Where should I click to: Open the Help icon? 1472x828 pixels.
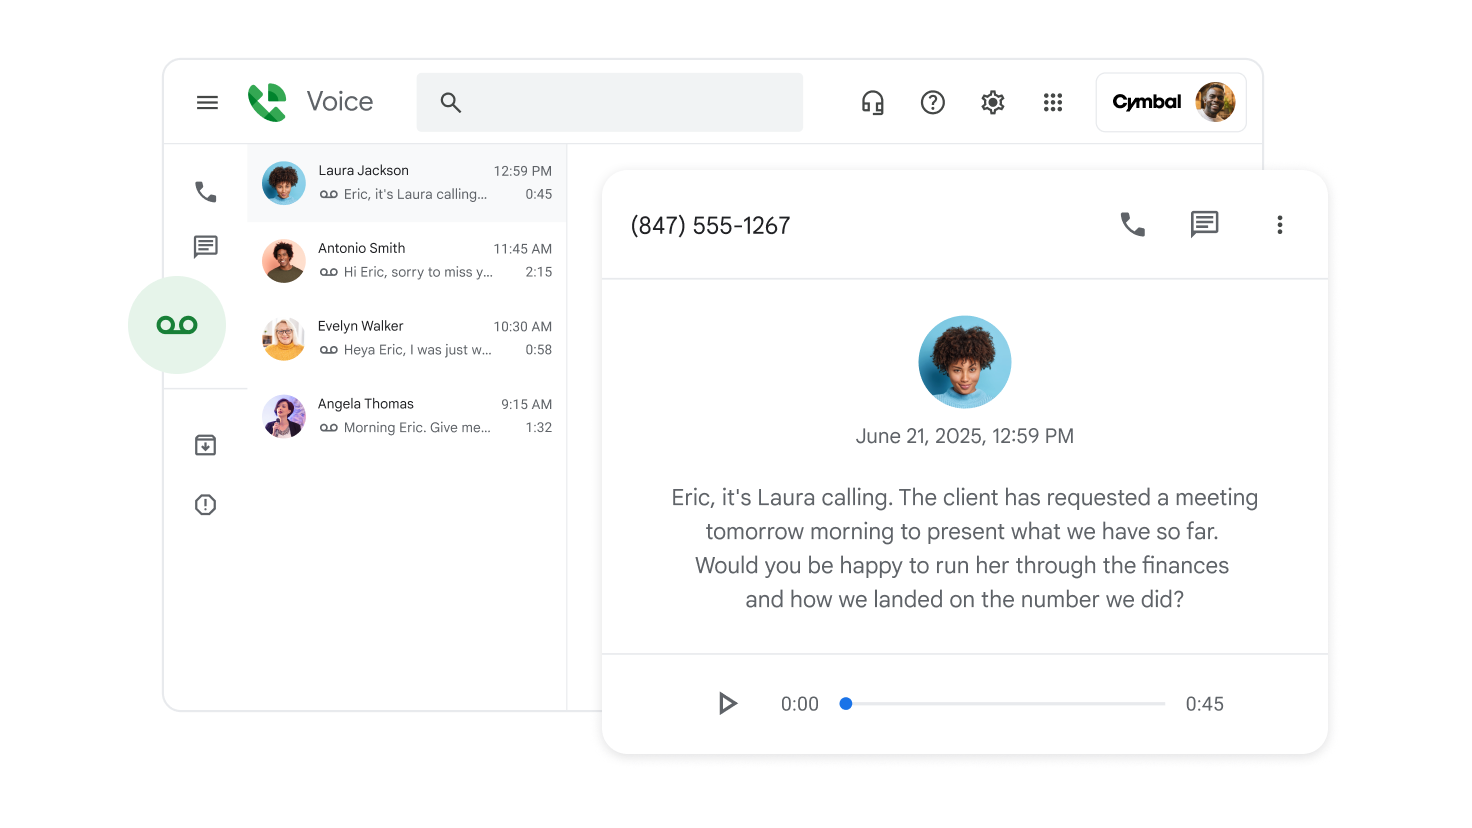pyautogui.click(x=932, y=101)
